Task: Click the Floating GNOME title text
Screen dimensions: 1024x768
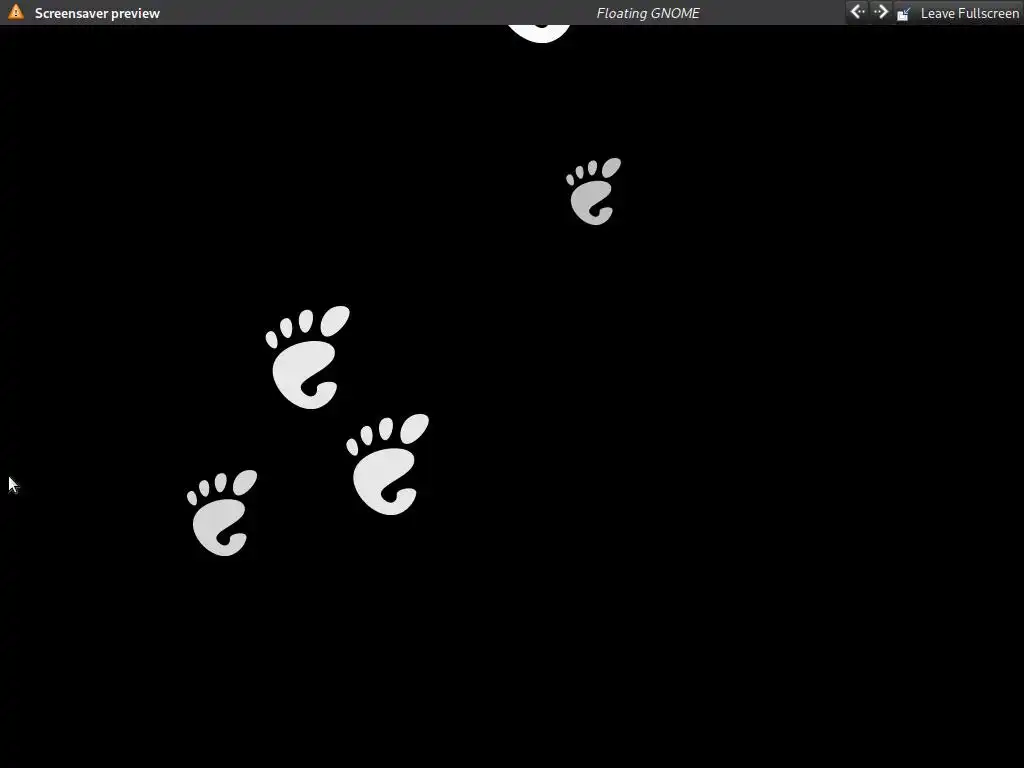Action: tap(648, 13)
